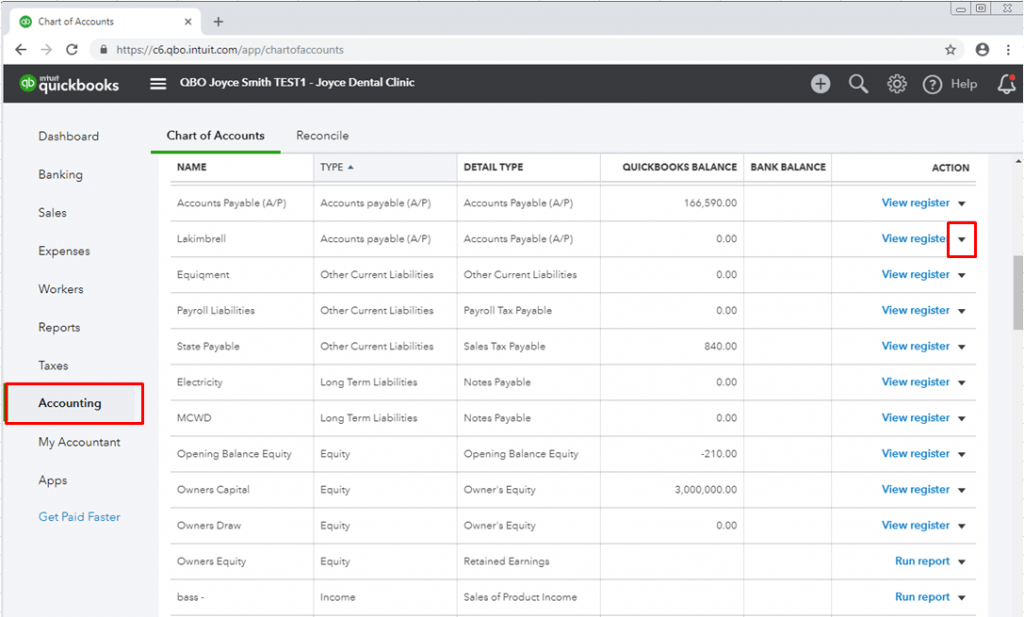Click the -210.00 balance cell
1024x617 pixels.
coord(718,454)
